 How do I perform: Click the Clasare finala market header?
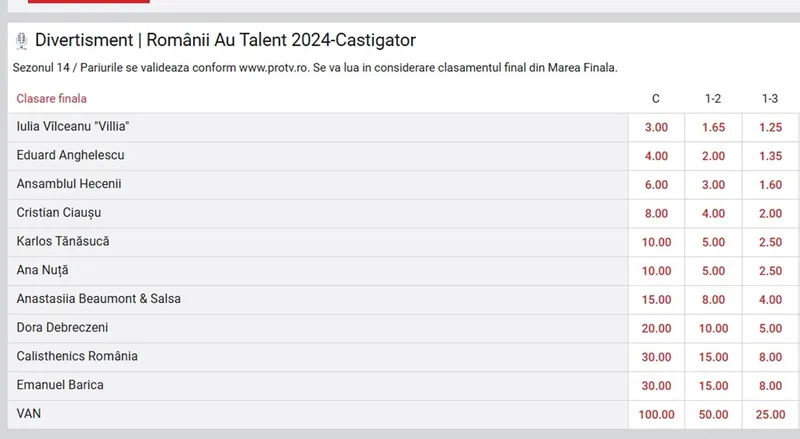[52, 99]
